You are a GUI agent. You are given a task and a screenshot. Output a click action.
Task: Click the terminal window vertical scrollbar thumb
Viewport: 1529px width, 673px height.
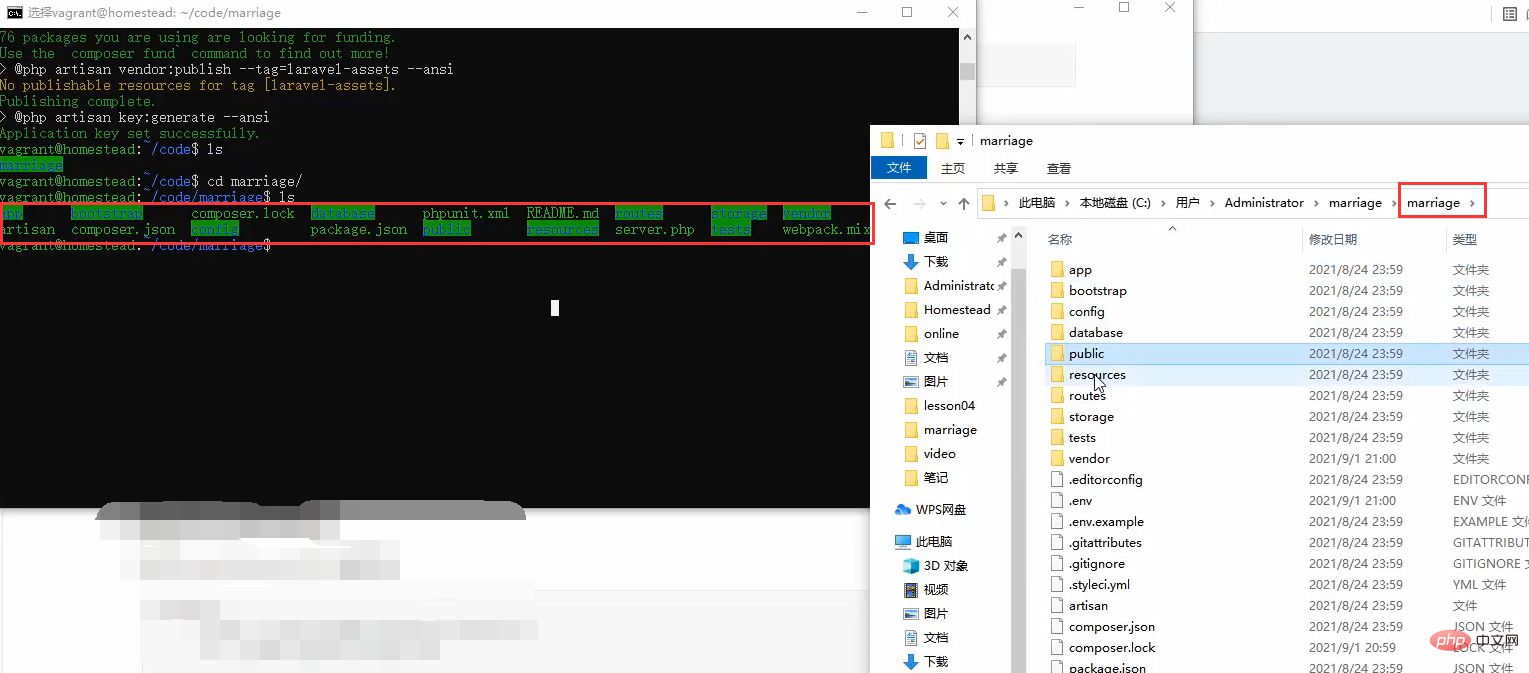(967, 71)
